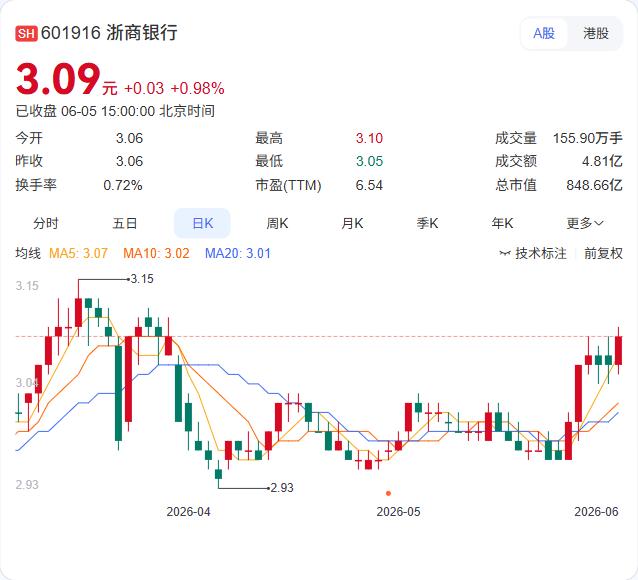Click the 今开 opening price 3.06 value
This screenshot has width=638, height=580.
(129, 138)
